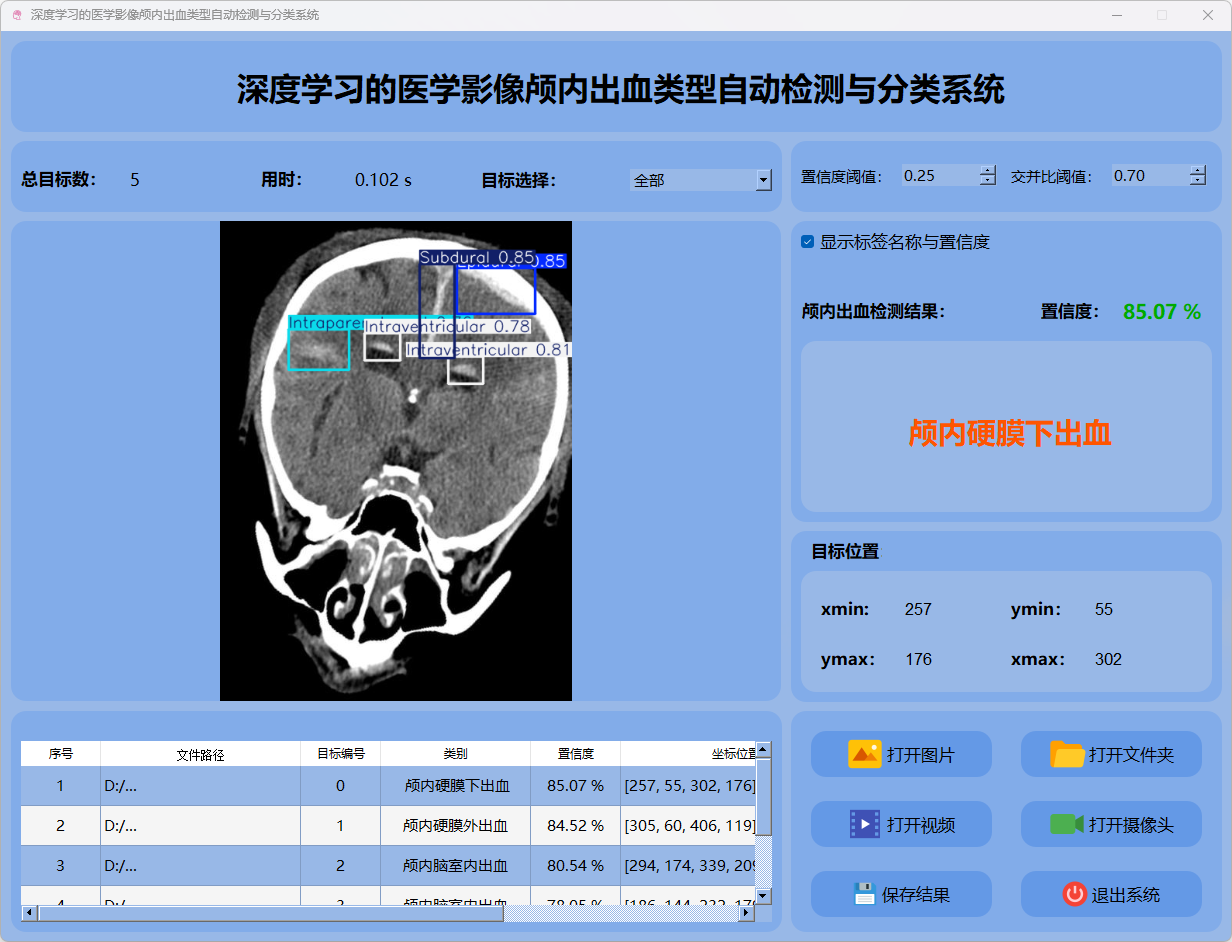The height and width of the screenshot is (942, 1232).
Task: Click the picture icon on 打开图片
Action: 864,754
